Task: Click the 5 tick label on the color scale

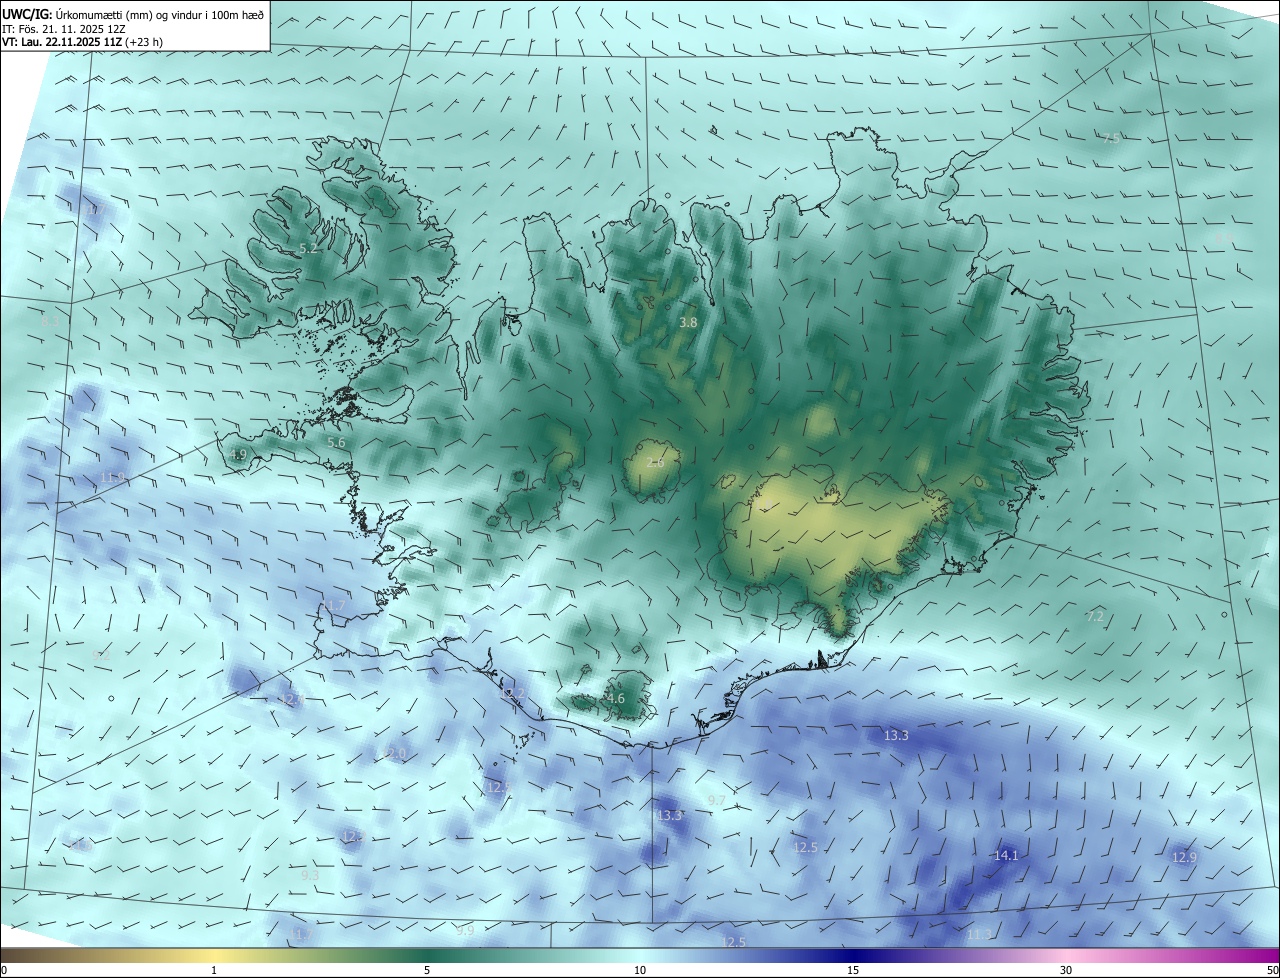Action: (x=427, y=970)
